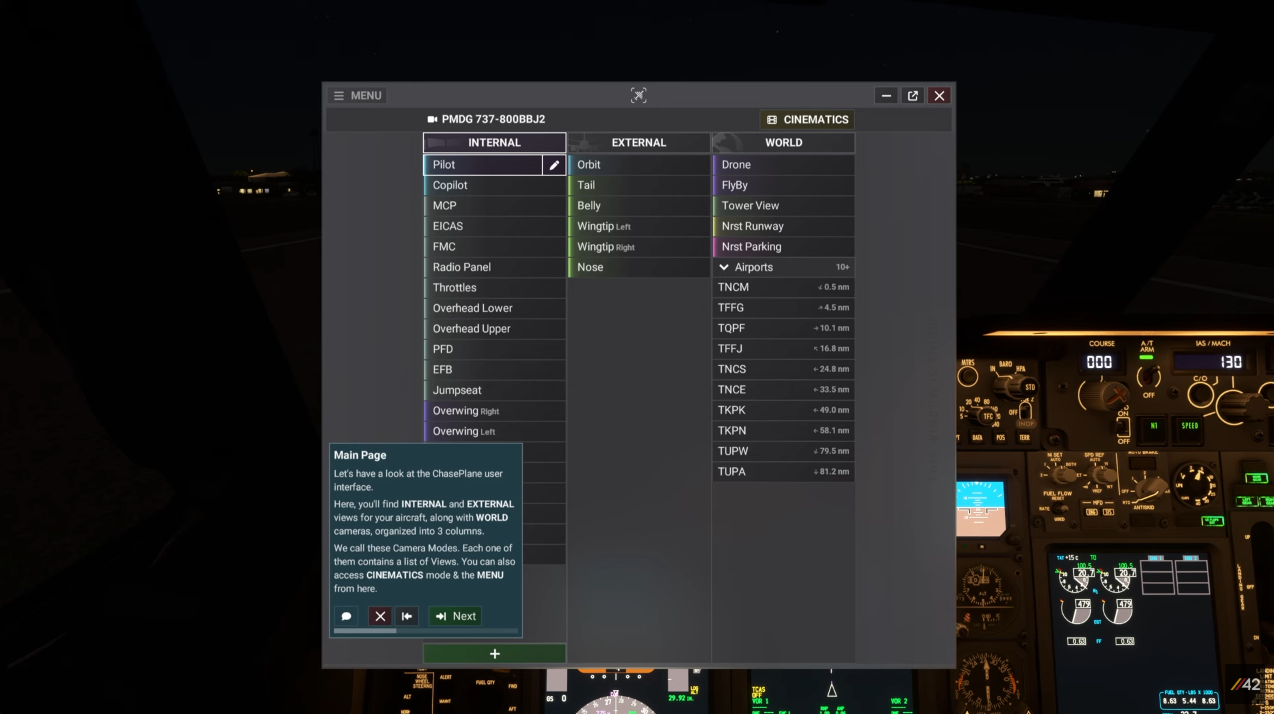The width and height of the screenshot is (1274, 714).
Task: Select the Overhead Upper view
Action: (495, 329)
